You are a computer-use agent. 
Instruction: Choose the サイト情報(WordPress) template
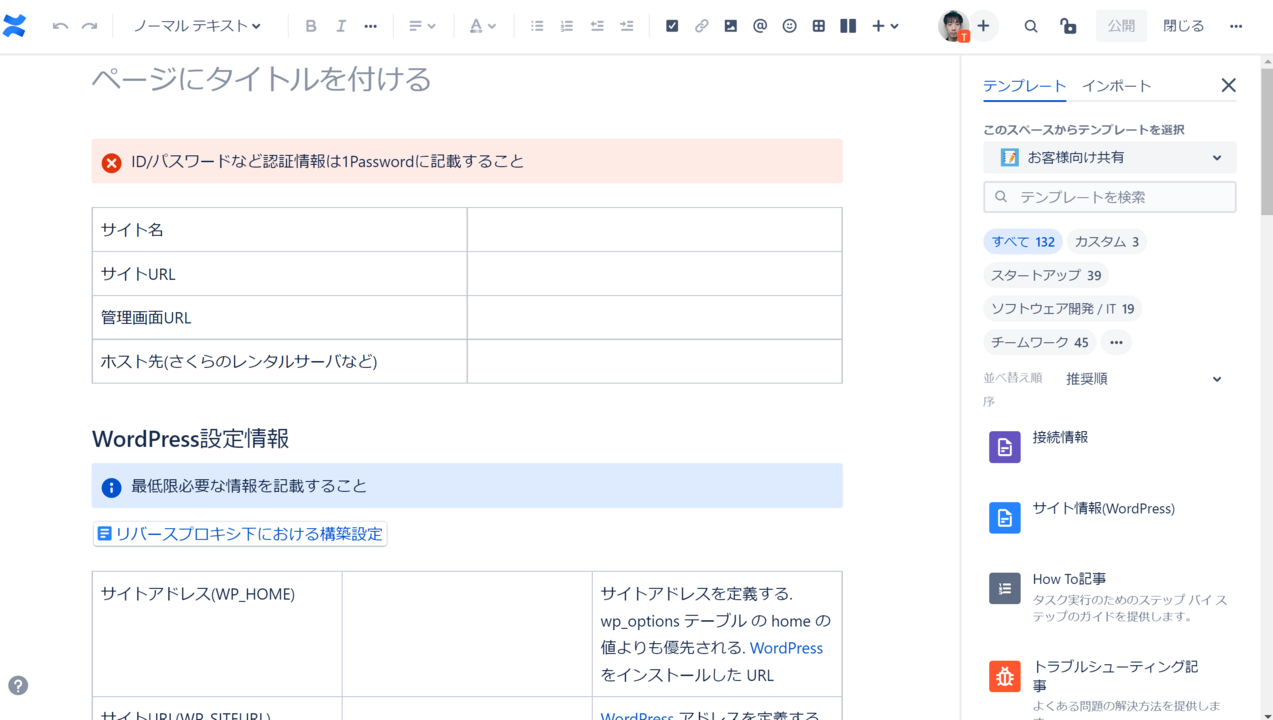point(1110,517)
